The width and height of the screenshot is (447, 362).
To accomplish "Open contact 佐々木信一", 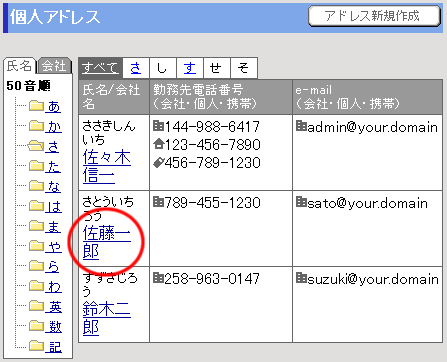I will coord(107,166).
